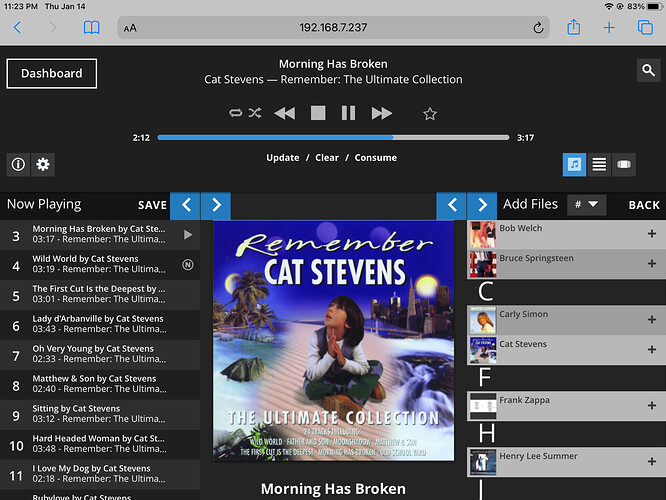
Task: Toggle repeat playback mode
Action: 236,113
